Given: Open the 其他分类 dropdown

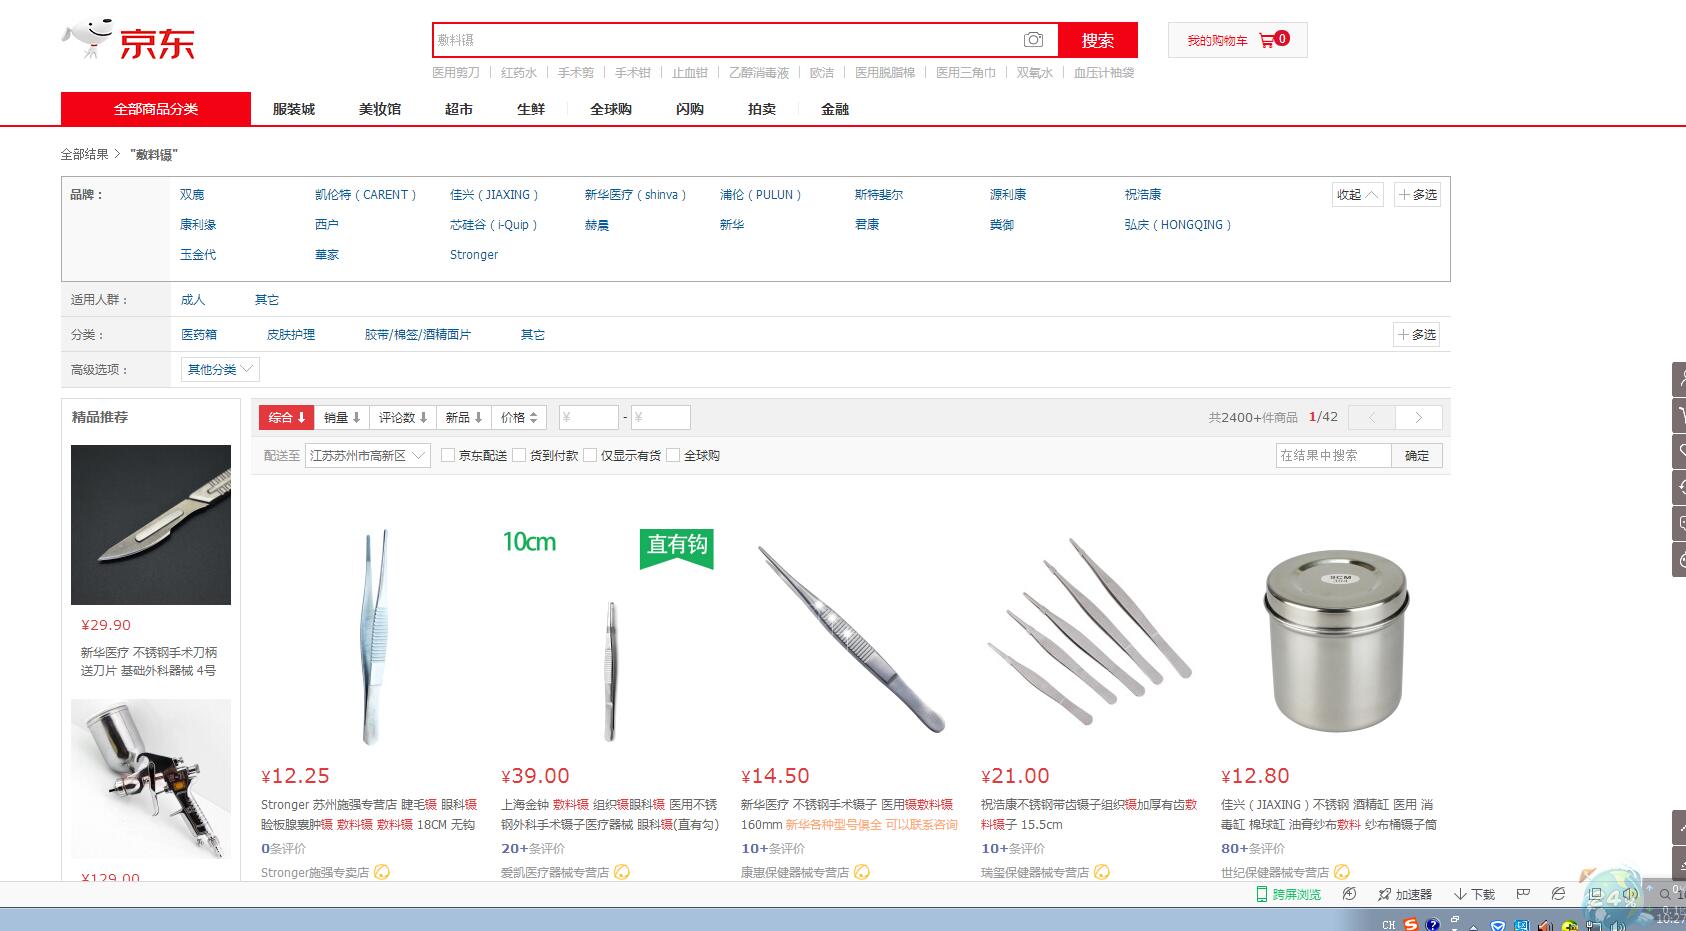Looking at the screenshot, I should pyautogui.click(x=220, y=369).
